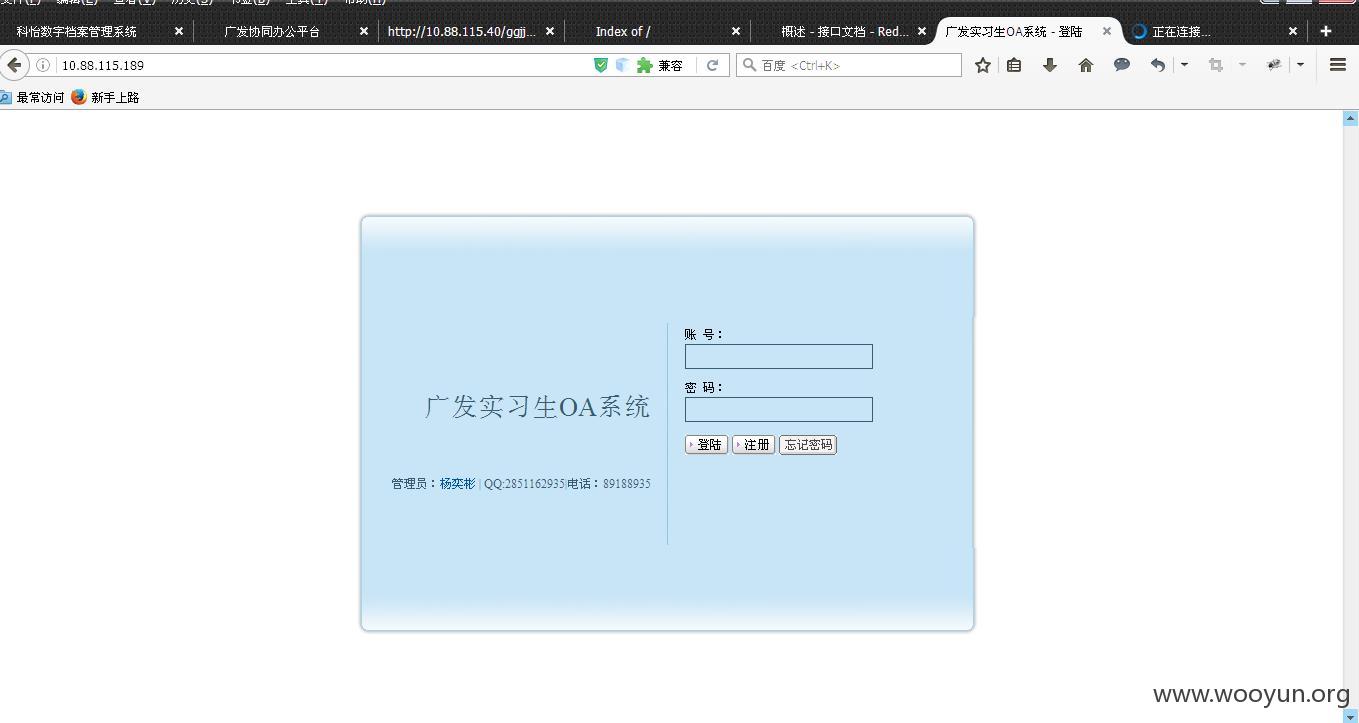Close the 正在连接 tab
Screen dimensions: 1359x723
tap(1293, 31)
